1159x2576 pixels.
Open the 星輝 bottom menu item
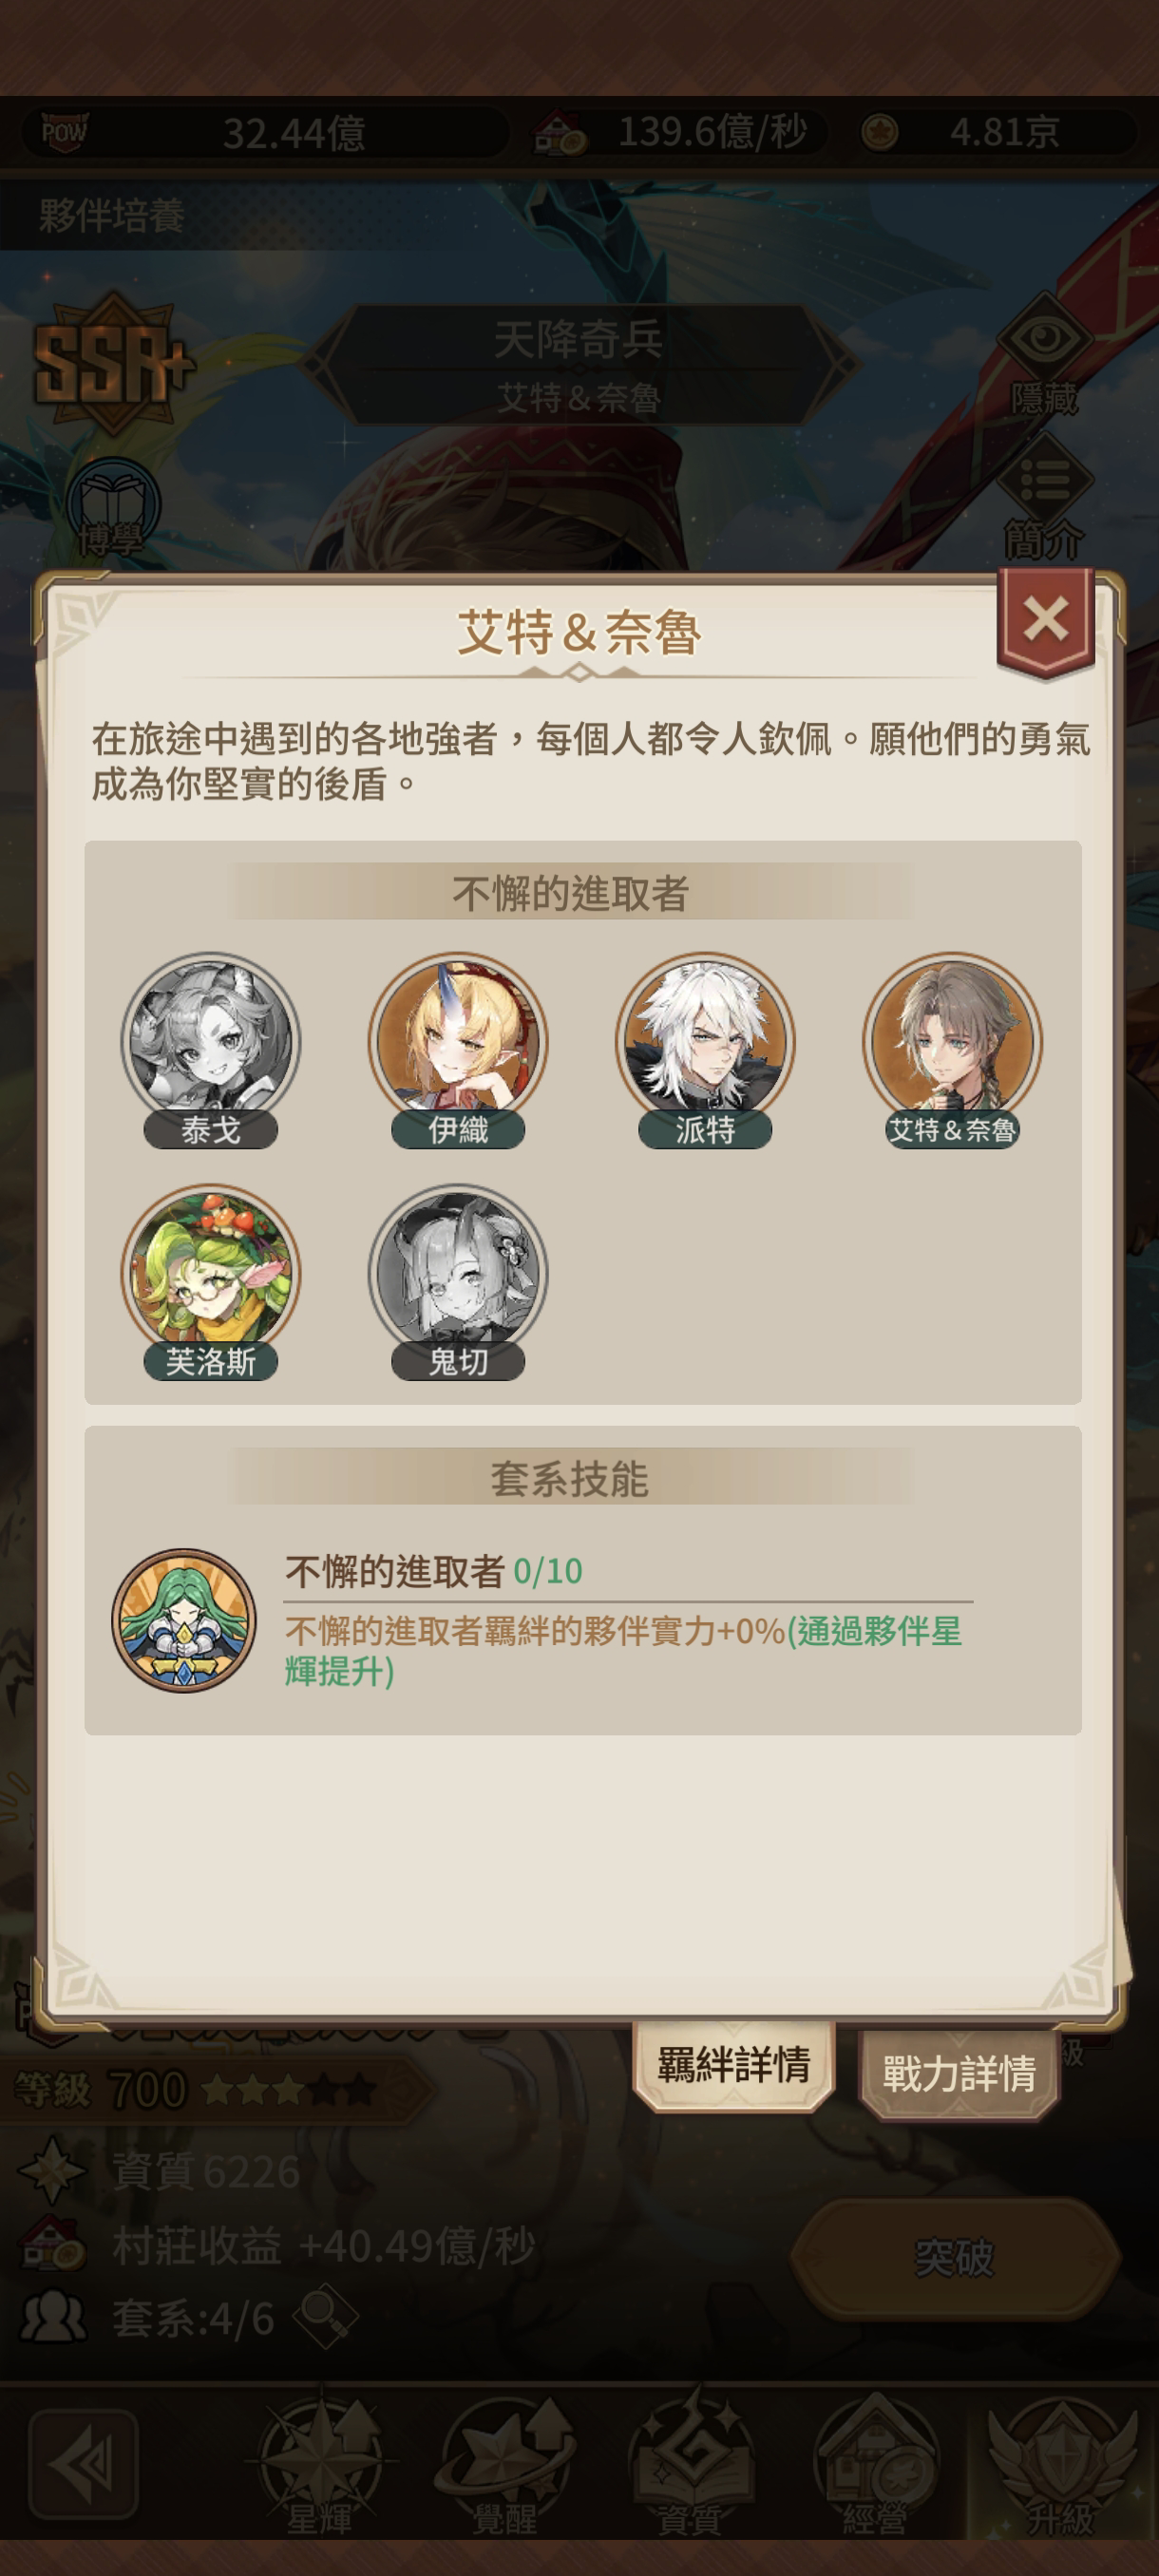pos(320,2469)
